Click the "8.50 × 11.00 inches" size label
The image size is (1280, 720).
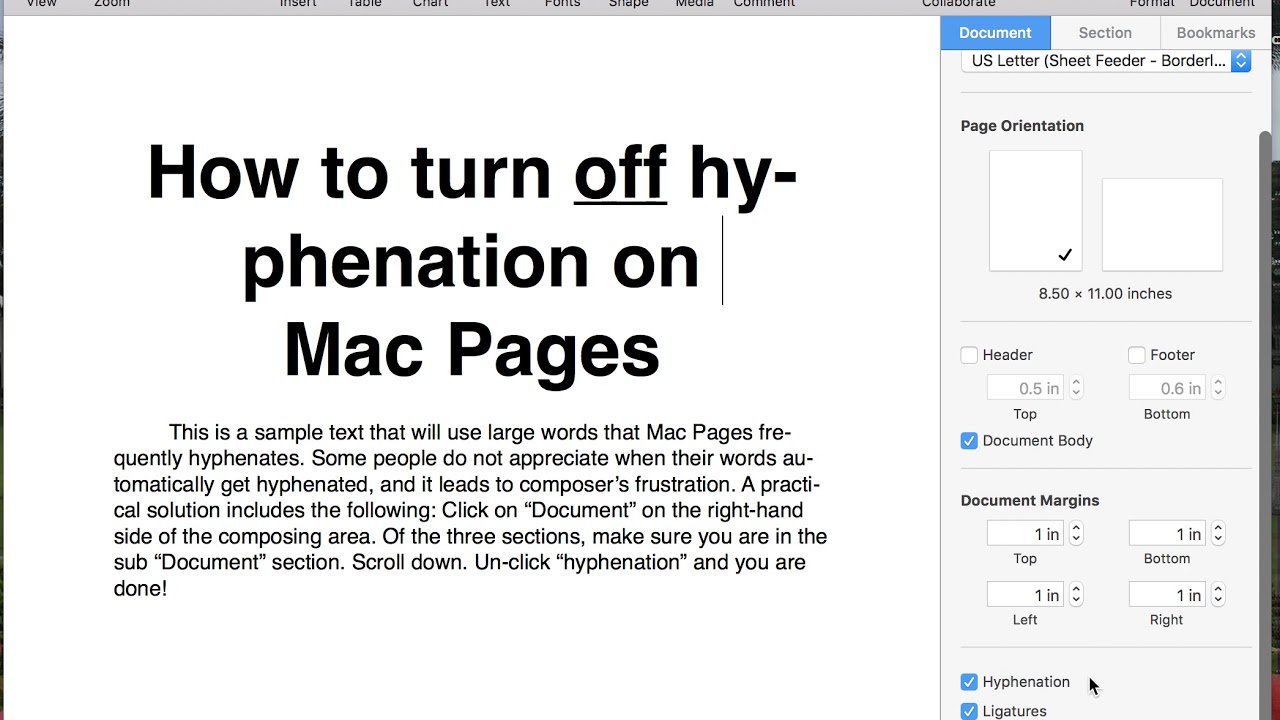[x=1105, y=294]
